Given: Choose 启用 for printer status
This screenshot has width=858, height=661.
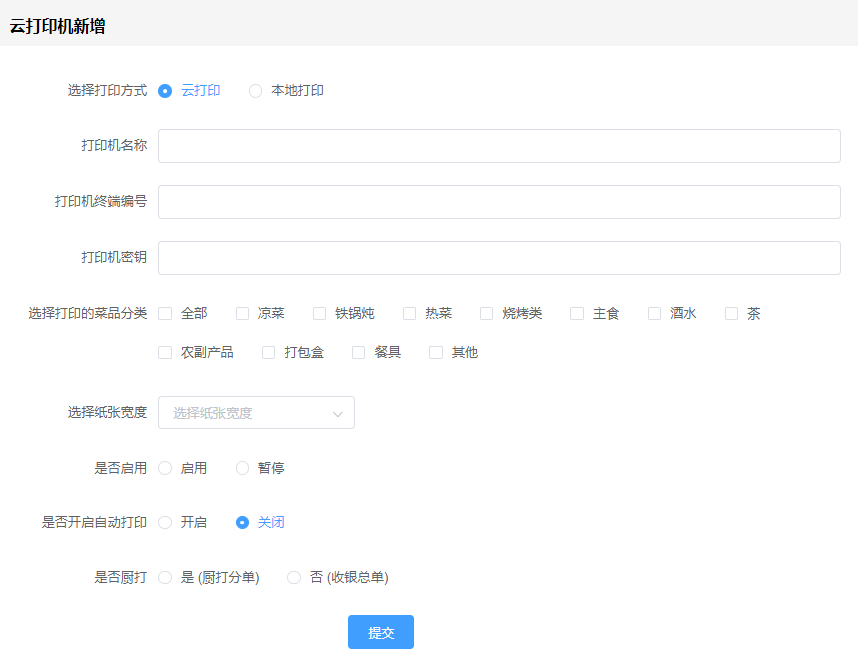Looking at the screenshot, I should click(x=165, y=468).
